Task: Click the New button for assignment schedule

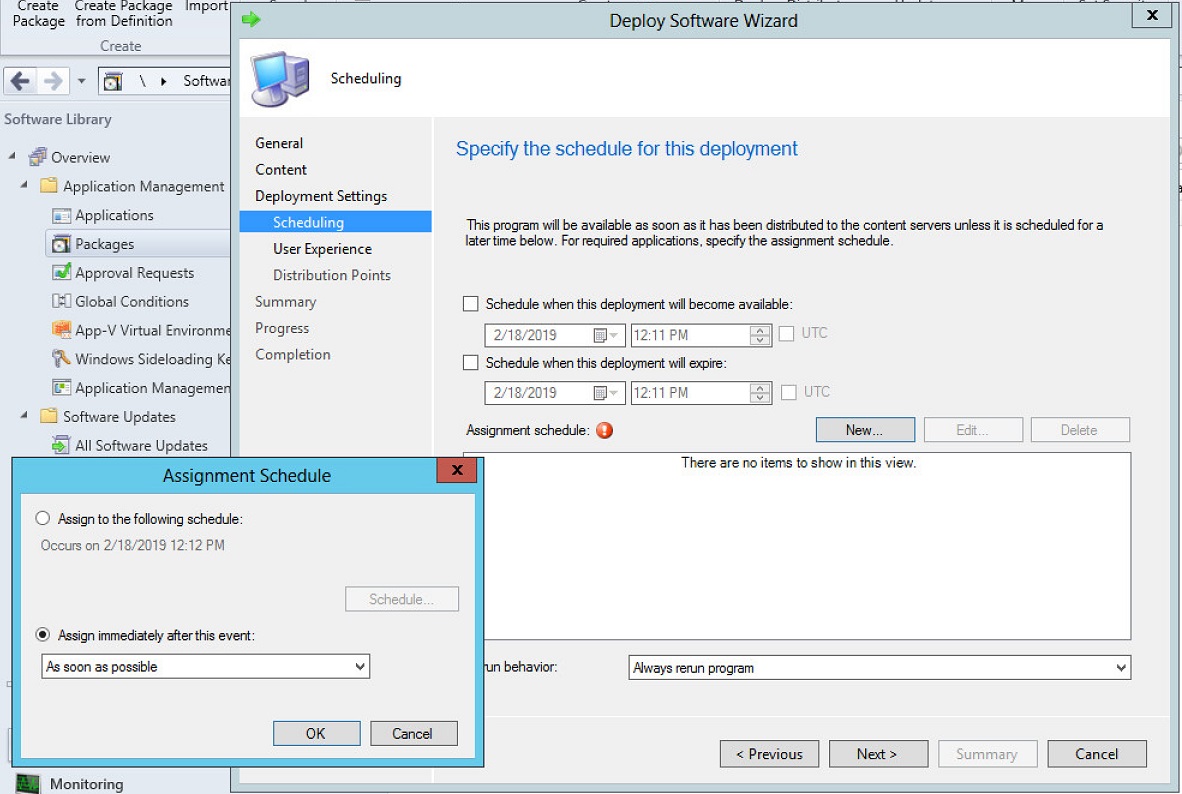Action: pyautogui.click(x=864, y=429)
